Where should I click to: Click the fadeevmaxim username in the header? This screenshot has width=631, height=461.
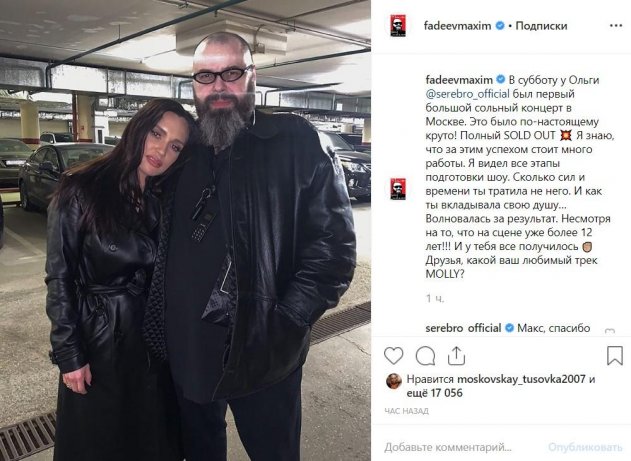pyautogui.click(x=457, y=26)
